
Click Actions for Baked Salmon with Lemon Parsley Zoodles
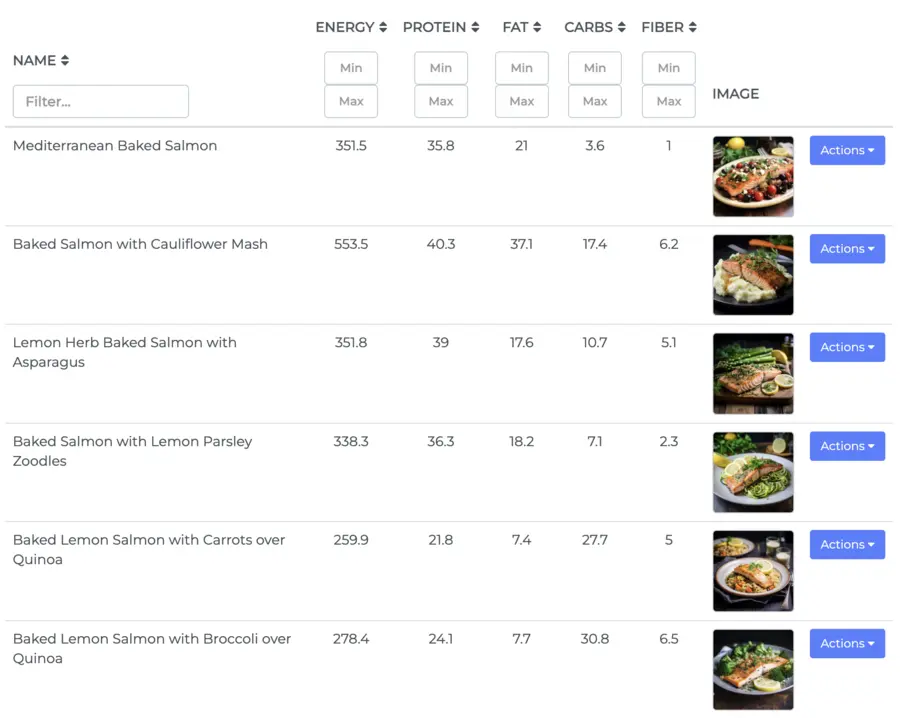(846, 446)
